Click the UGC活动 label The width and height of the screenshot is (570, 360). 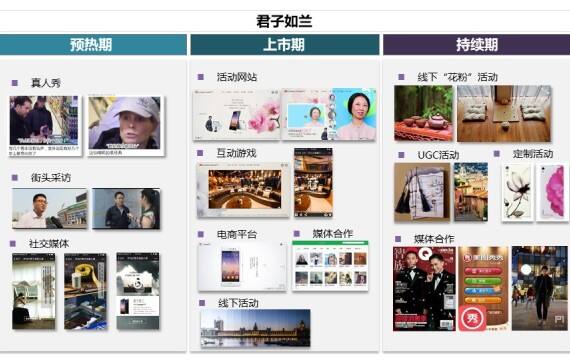click(x=438, y=155)
